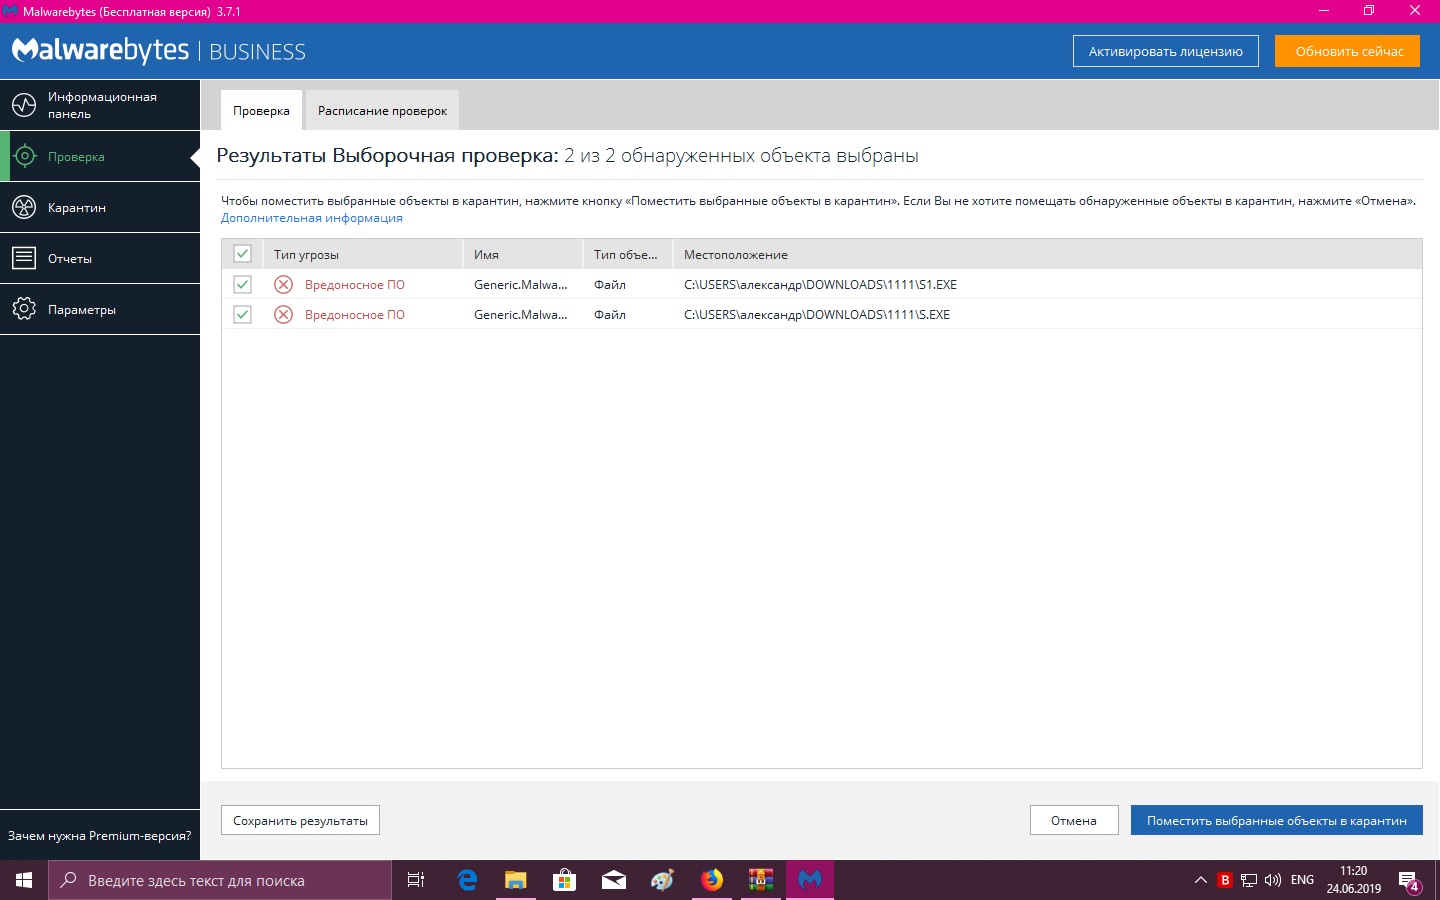Viewport: 1440px width, 900px height.
Task: Launch Microsoft Edge from the taskbar
Action: pos(467,880)
